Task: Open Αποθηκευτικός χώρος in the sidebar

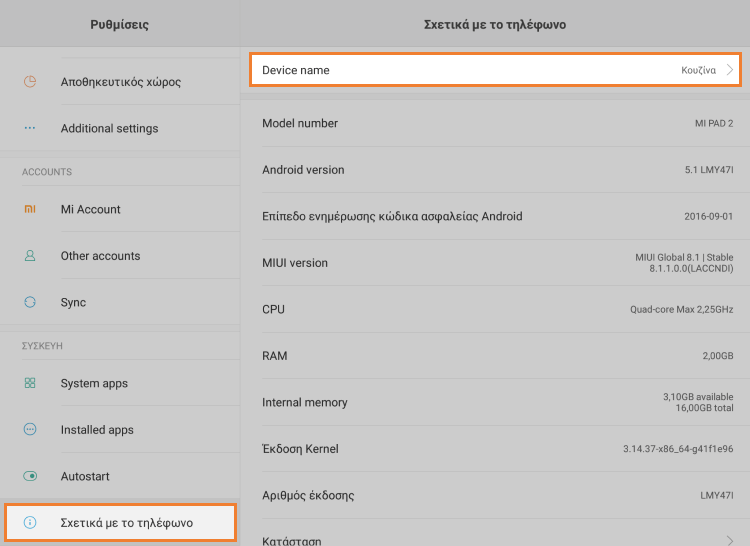Action: click(x=120, y=82)
